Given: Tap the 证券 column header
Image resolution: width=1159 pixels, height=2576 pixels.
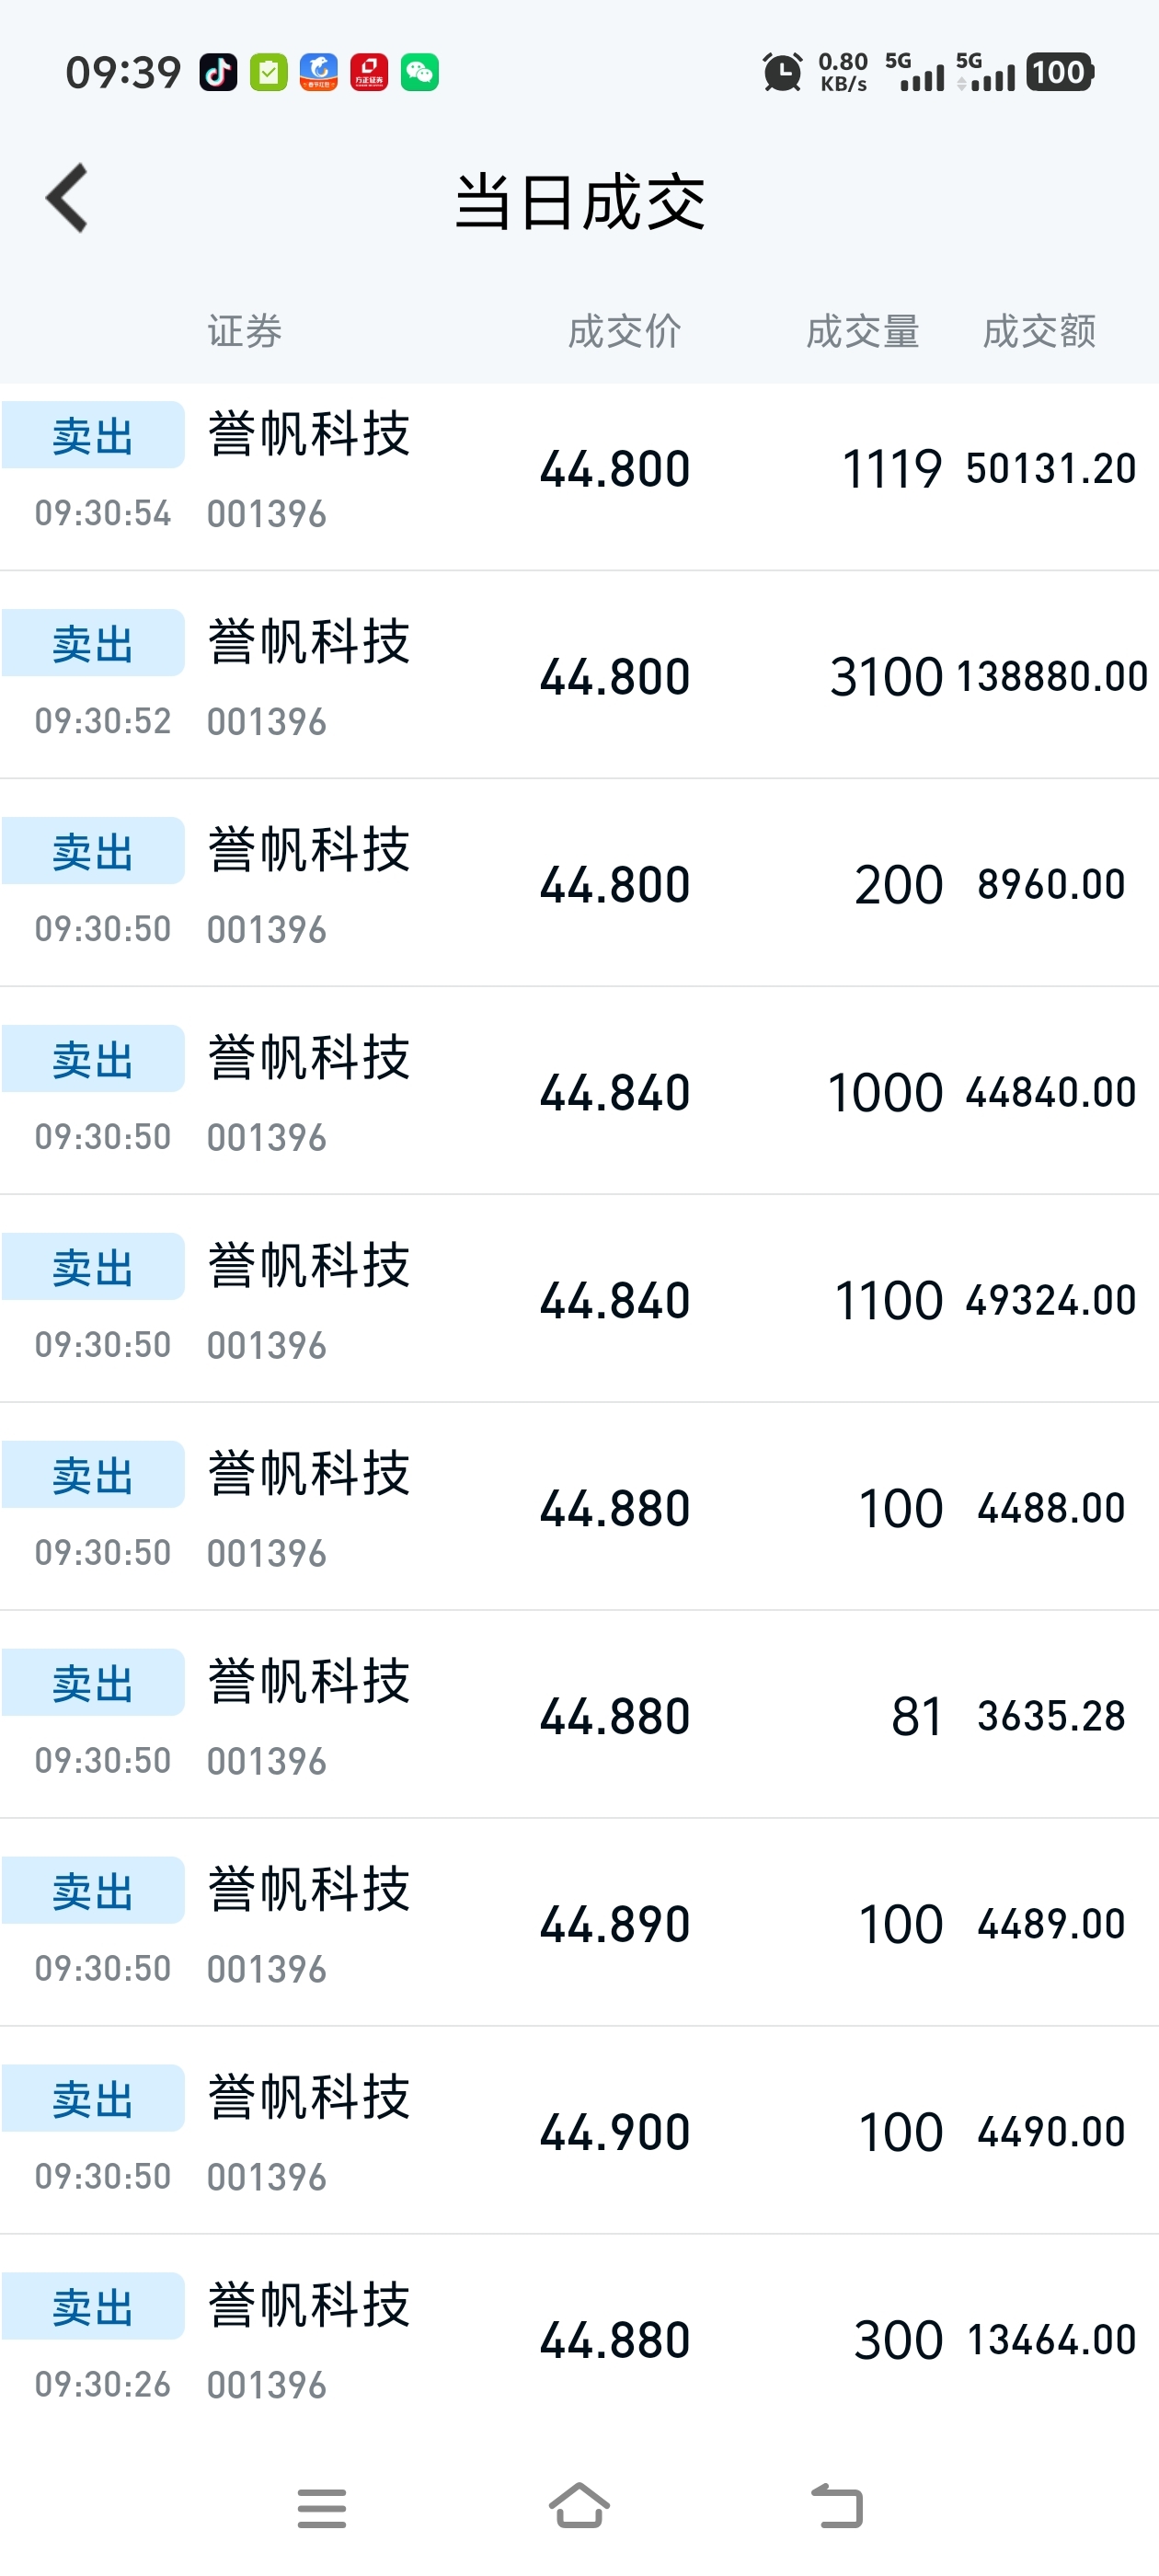Looking at the screenshot, I should 245,331.
